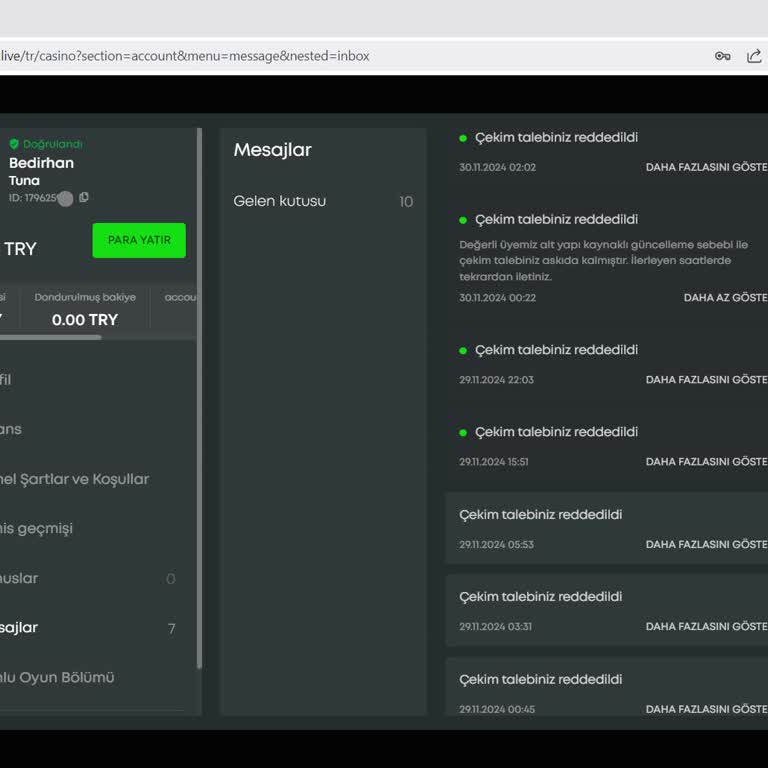Expand message dated 29.11.2024 05:53
Screen dimensions: 768x768
click(x=706, y=544)
